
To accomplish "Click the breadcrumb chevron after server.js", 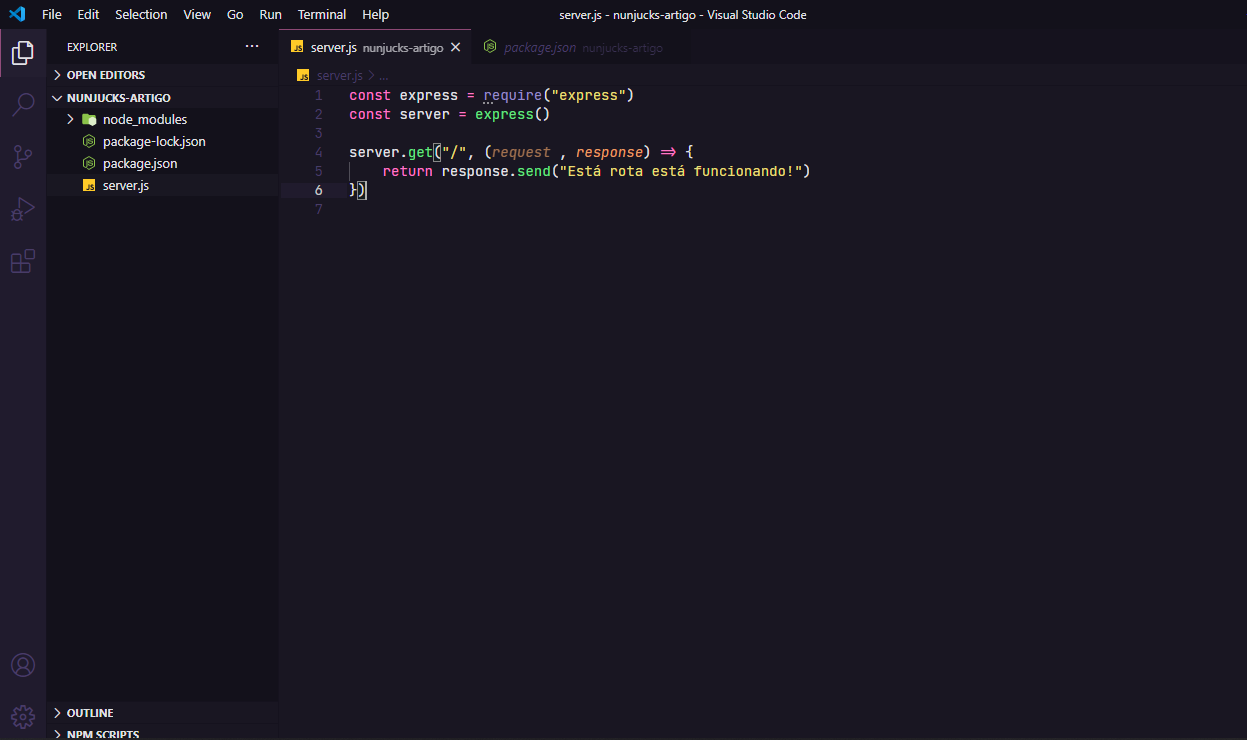I will pyautogui.click(x=371, y=75).
